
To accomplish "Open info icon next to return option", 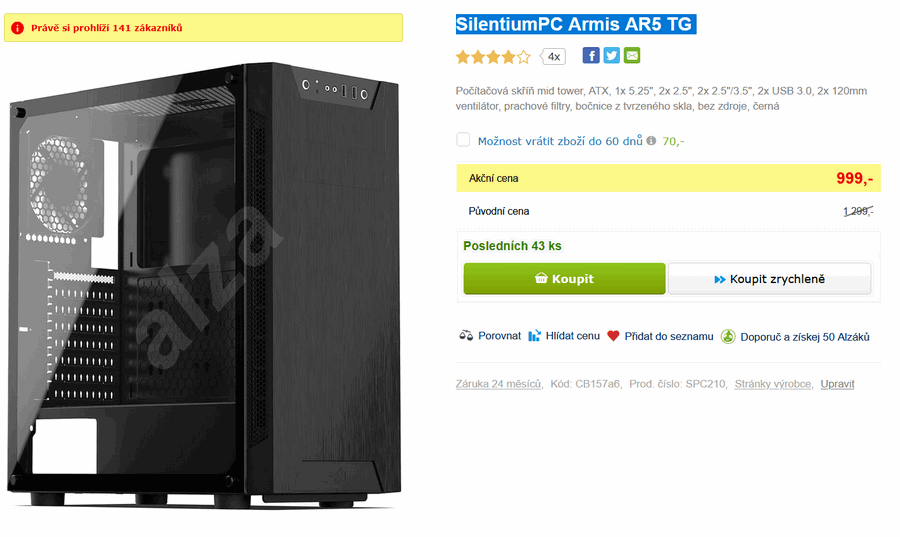I will point(651,141).
